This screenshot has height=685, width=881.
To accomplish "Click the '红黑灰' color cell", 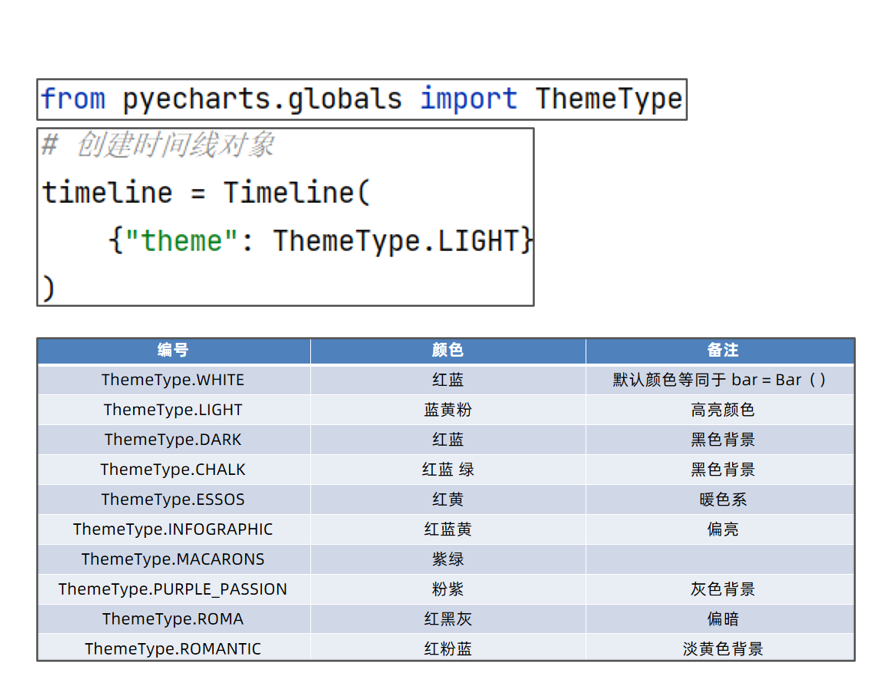I will pos(448,619).
